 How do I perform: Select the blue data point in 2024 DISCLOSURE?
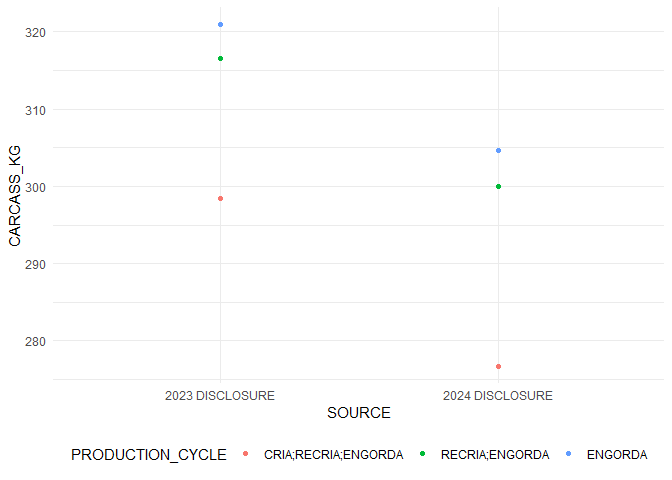pyautogui.click(x=498, y=150)
